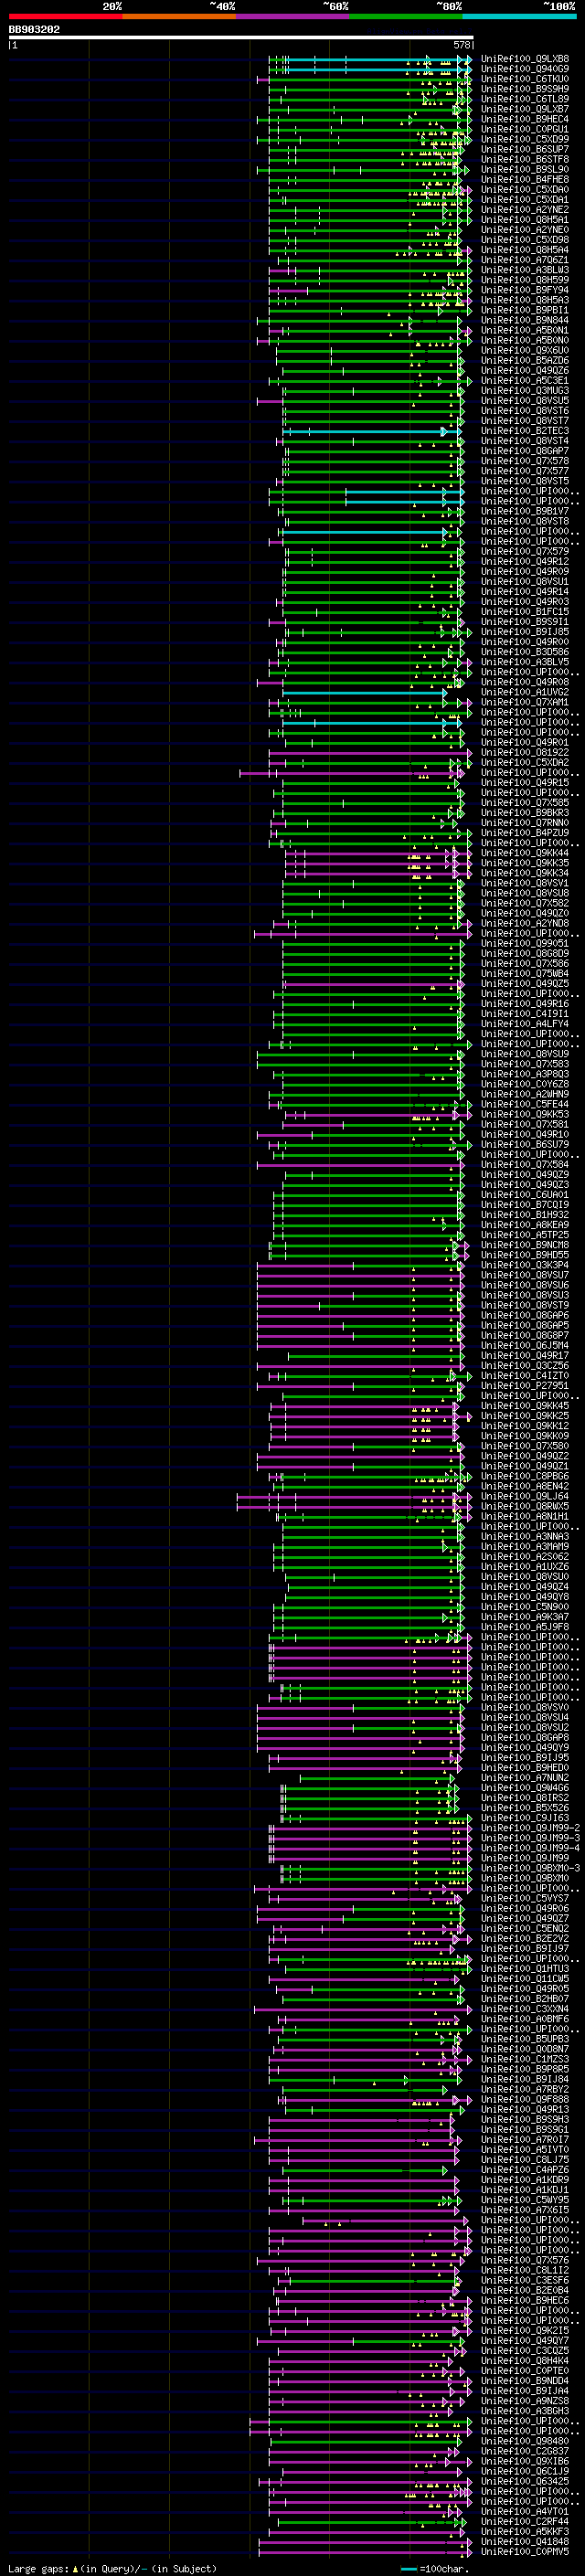Image resolution: width=585 pixels, height=2576 pixels.
Task: Click the orange ~40% identity legend bar
Action: click(179, 16)
